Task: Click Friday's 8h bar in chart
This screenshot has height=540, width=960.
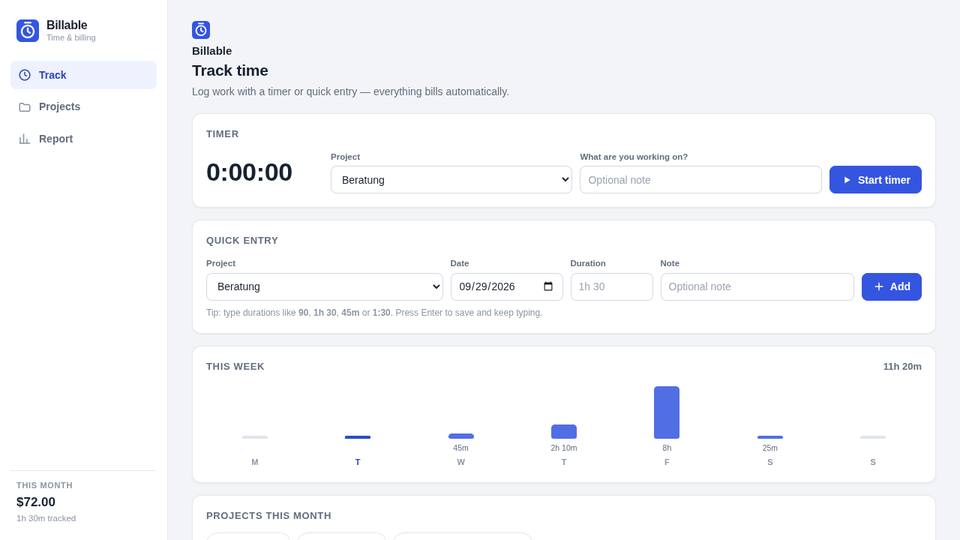Action: click(x=667, y=412)
